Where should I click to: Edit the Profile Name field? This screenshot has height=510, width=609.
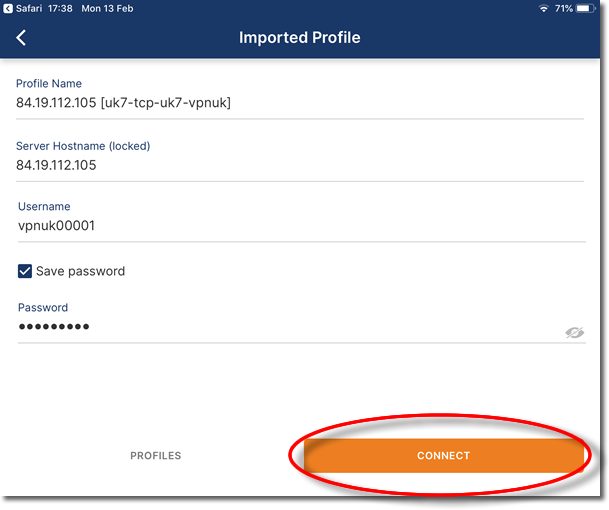point(300,103)
